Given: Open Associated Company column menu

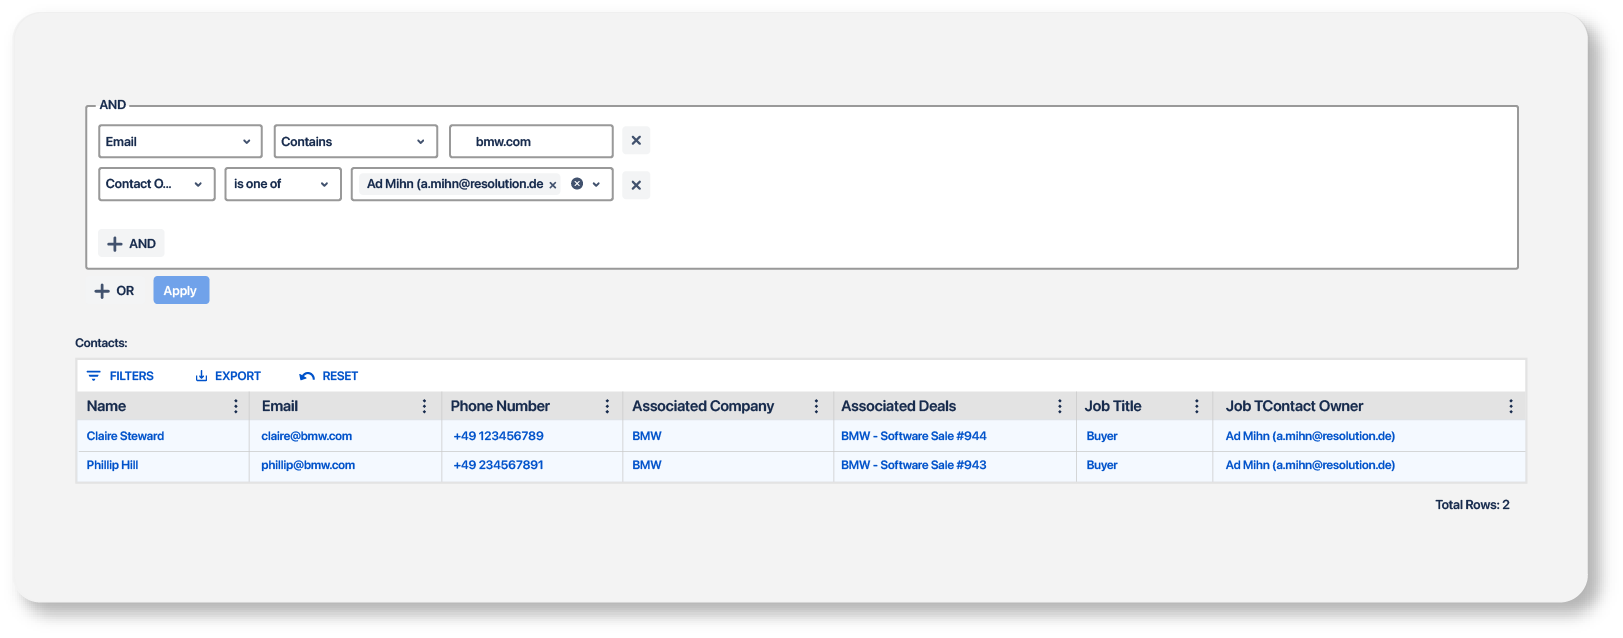Looking at the screenshot, I should (x=816, y=406).
